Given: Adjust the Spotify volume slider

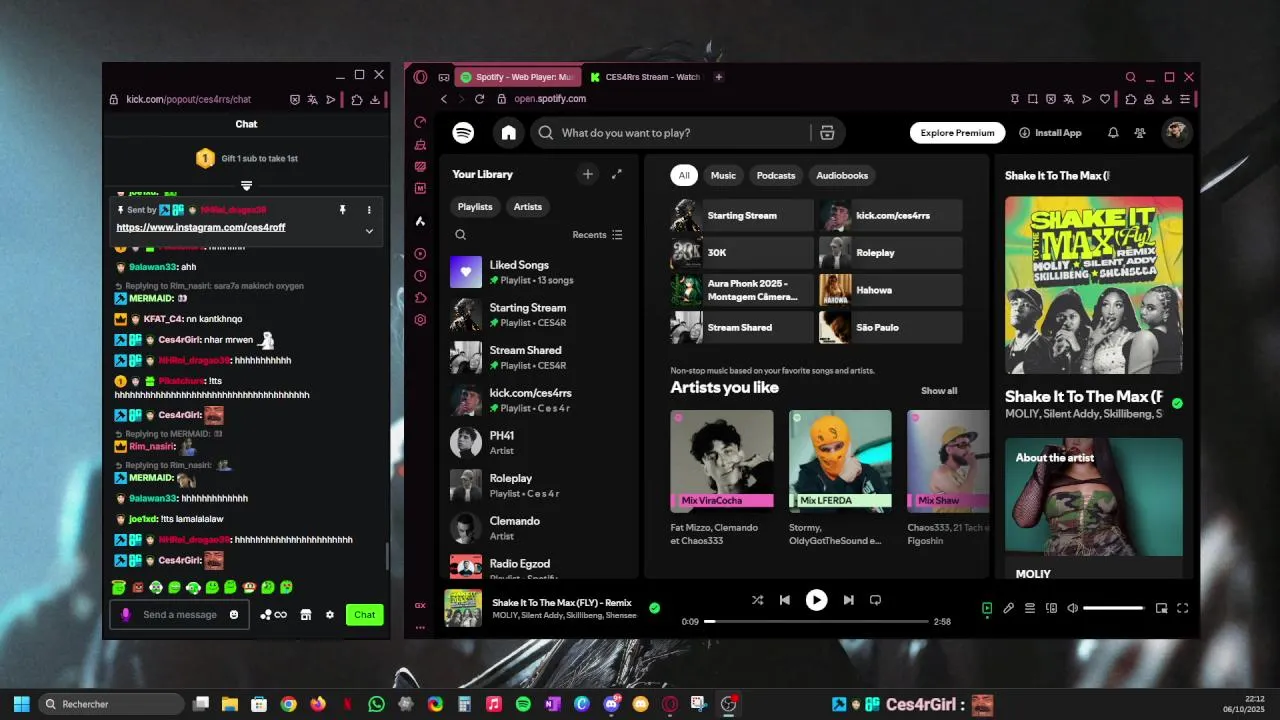Looking at the screenshot, I should point(1113,608).
